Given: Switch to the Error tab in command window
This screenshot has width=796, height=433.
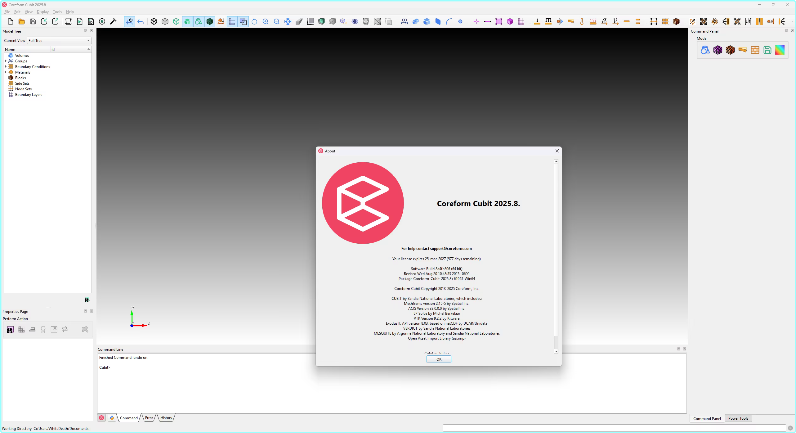Looking at the screenshot, I should (x=148, y=418).
